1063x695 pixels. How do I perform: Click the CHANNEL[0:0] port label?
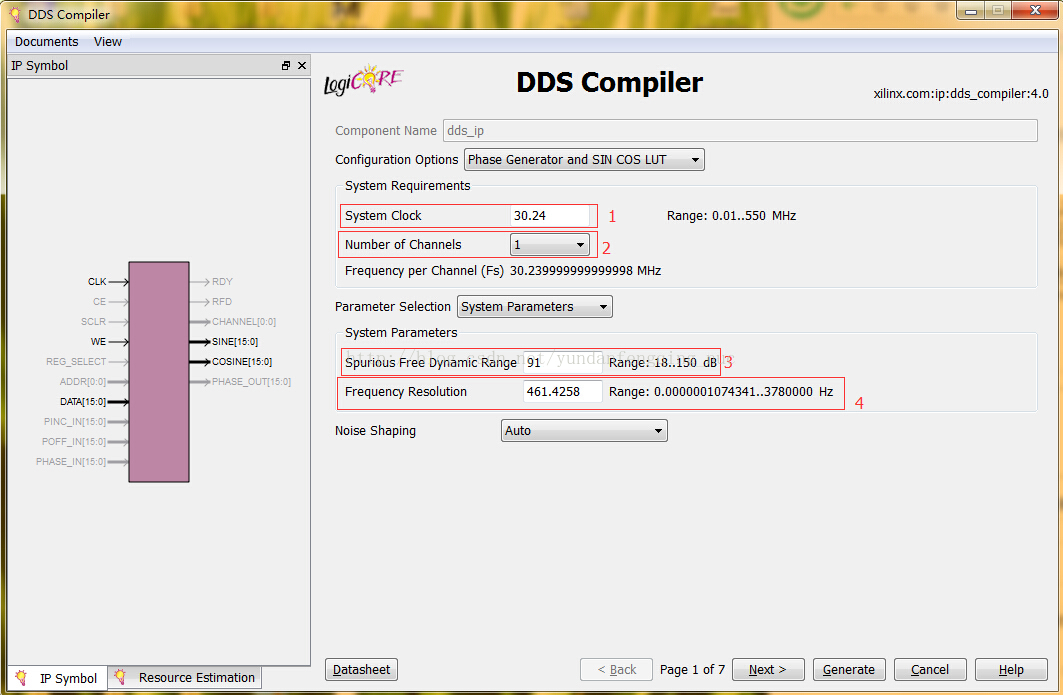[x=244, y=321]
